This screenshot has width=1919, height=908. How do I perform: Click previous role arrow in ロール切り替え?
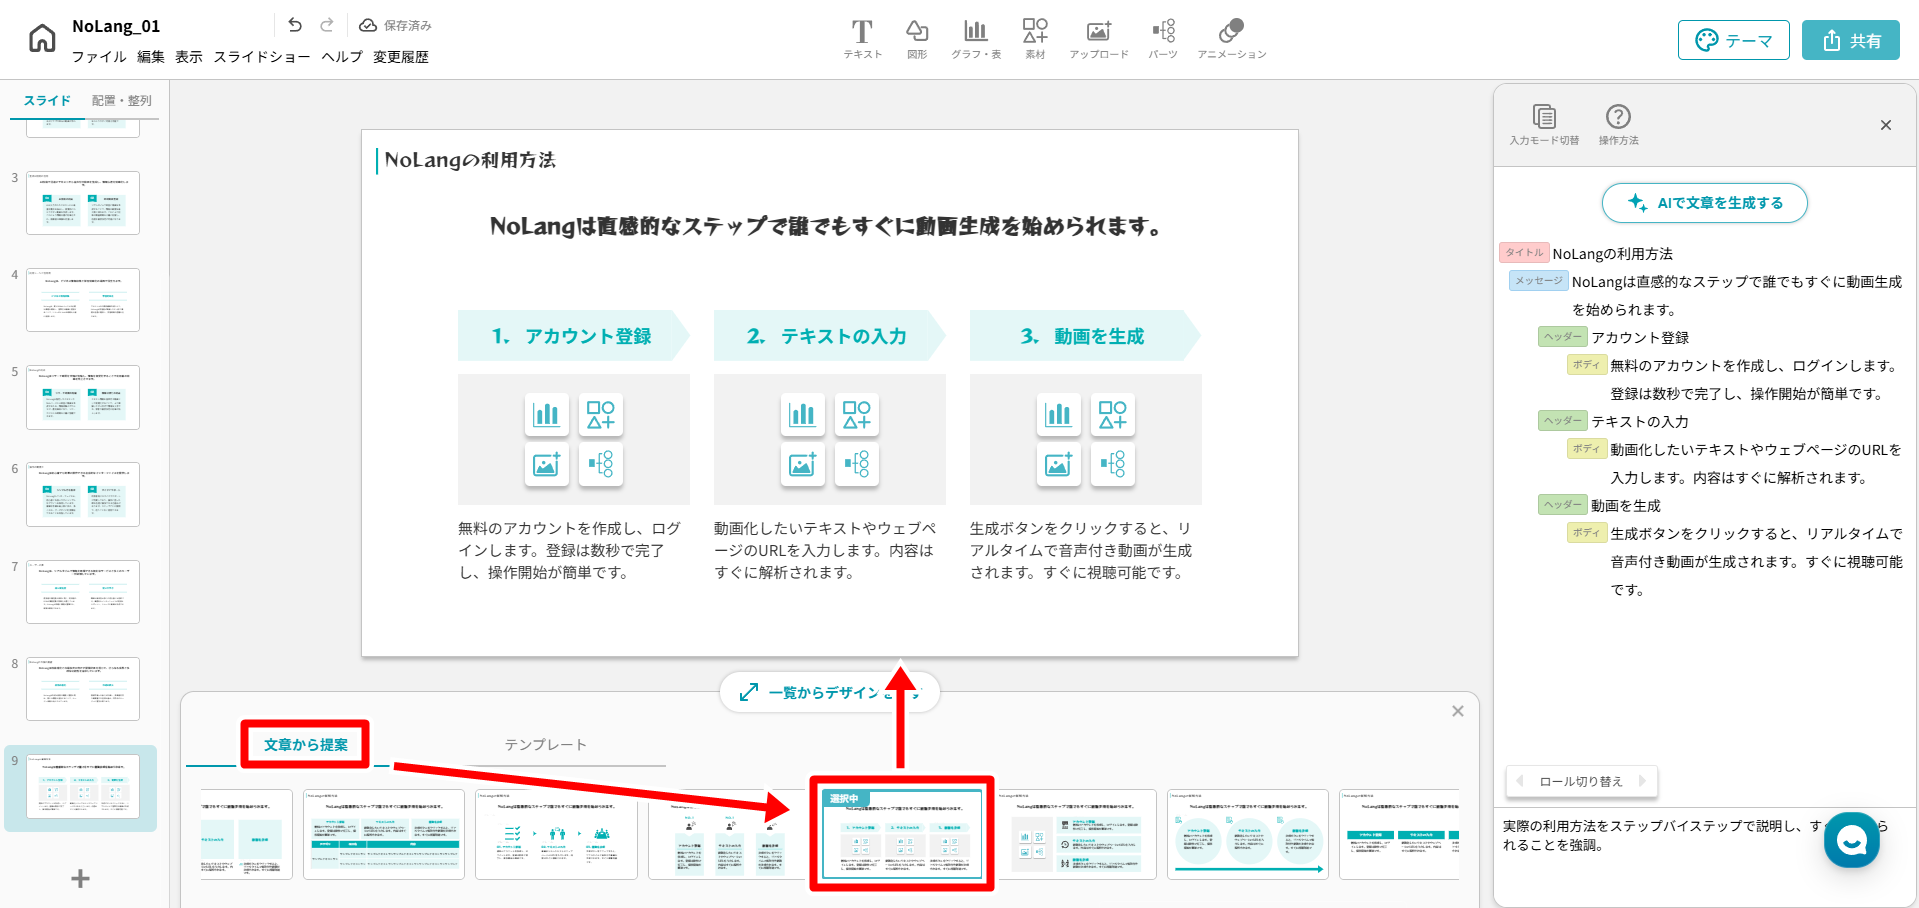click(x=1520, y=781)
